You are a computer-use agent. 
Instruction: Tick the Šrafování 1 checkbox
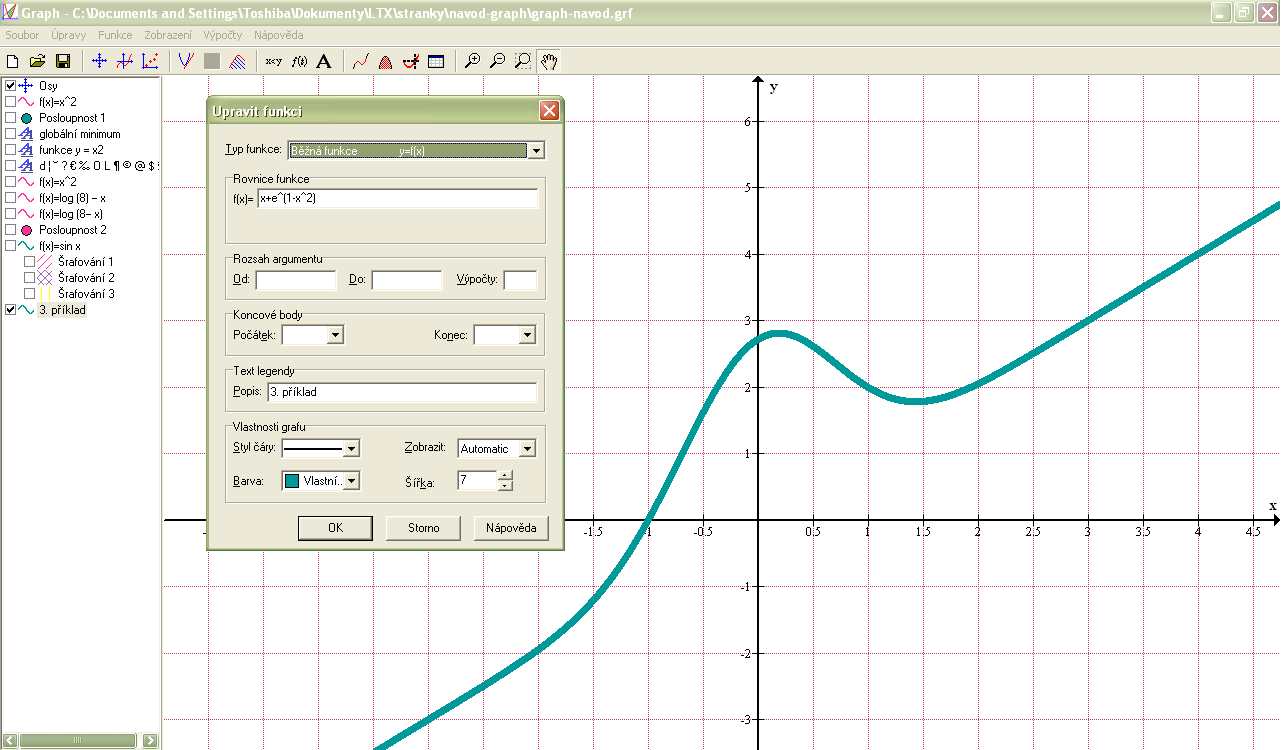(29, 262)
